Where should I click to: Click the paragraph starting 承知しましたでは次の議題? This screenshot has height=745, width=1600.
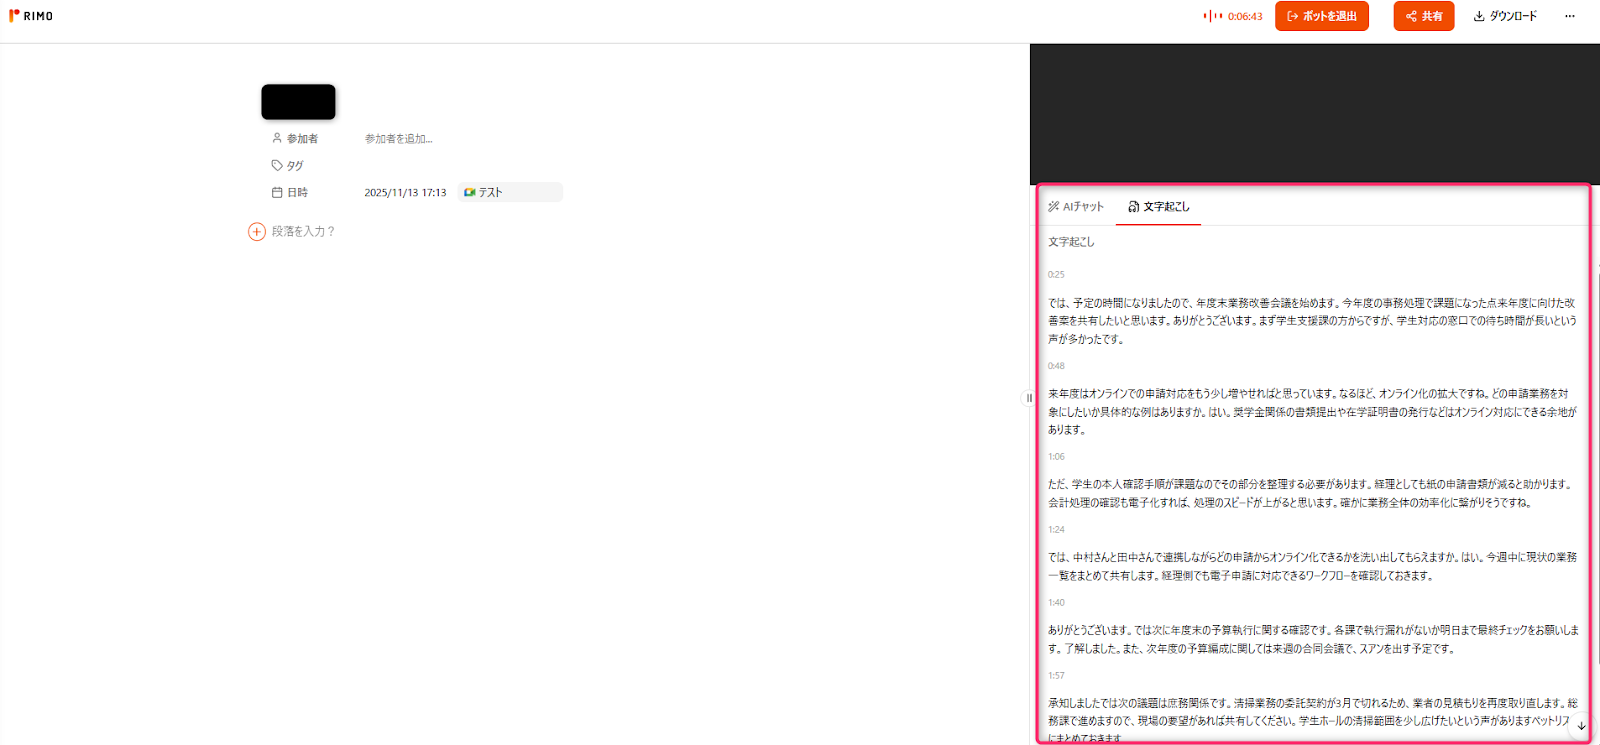[1313, 720]
